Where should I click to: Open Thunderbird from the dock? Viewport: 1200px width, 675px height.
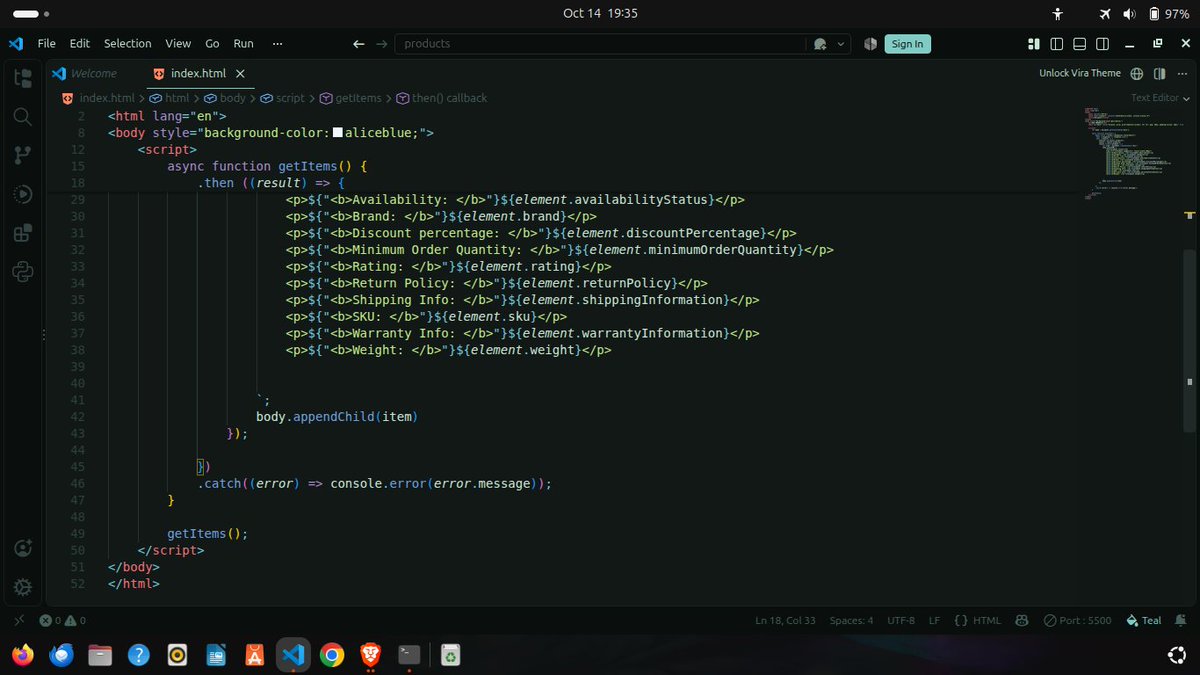tap(61, 655)
